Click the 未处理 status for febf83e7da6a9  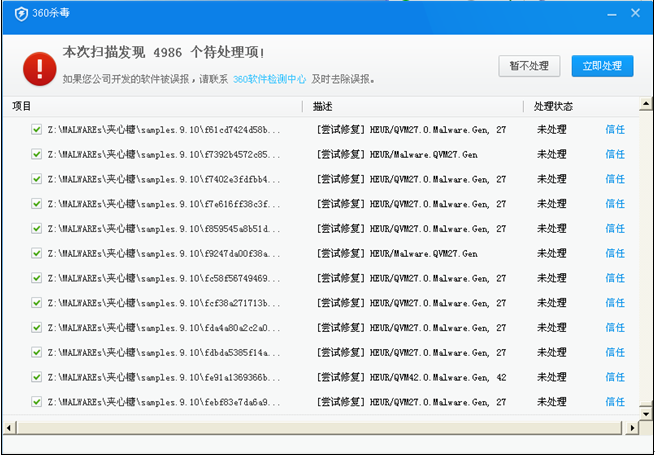[551, 402]
